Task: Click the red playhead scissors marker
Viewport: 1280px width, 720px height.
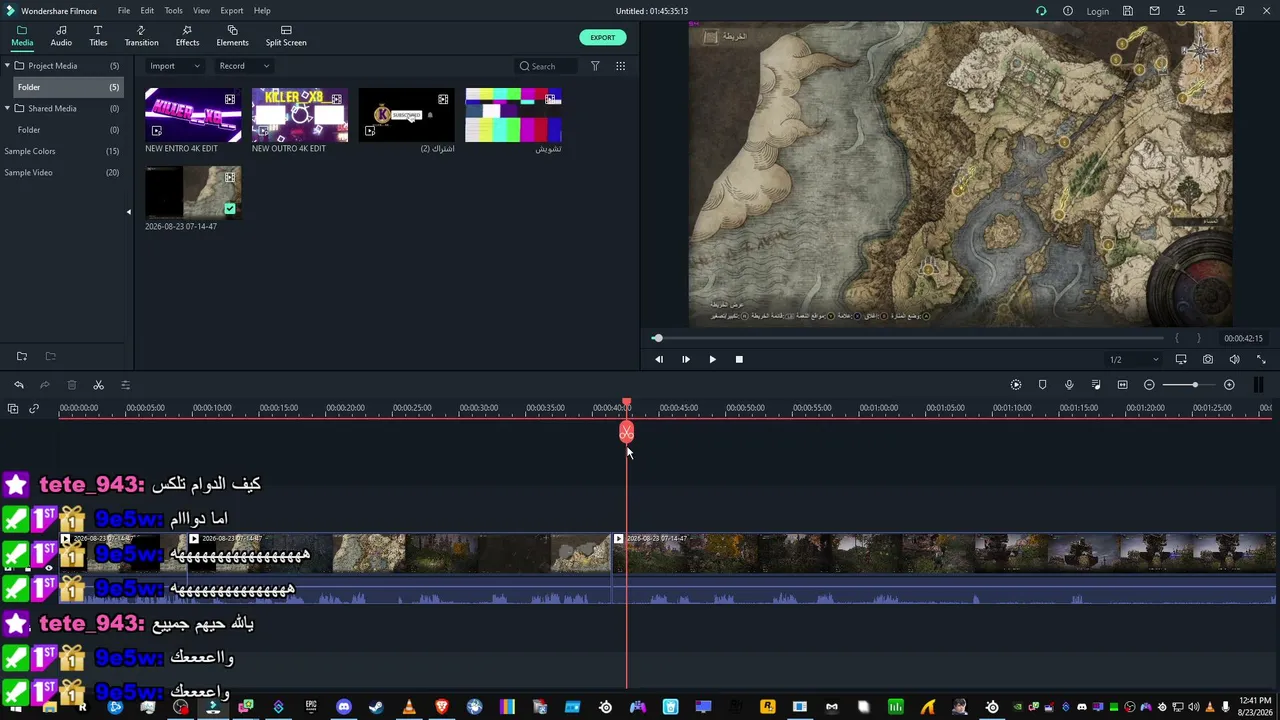Action: point(626,432)
